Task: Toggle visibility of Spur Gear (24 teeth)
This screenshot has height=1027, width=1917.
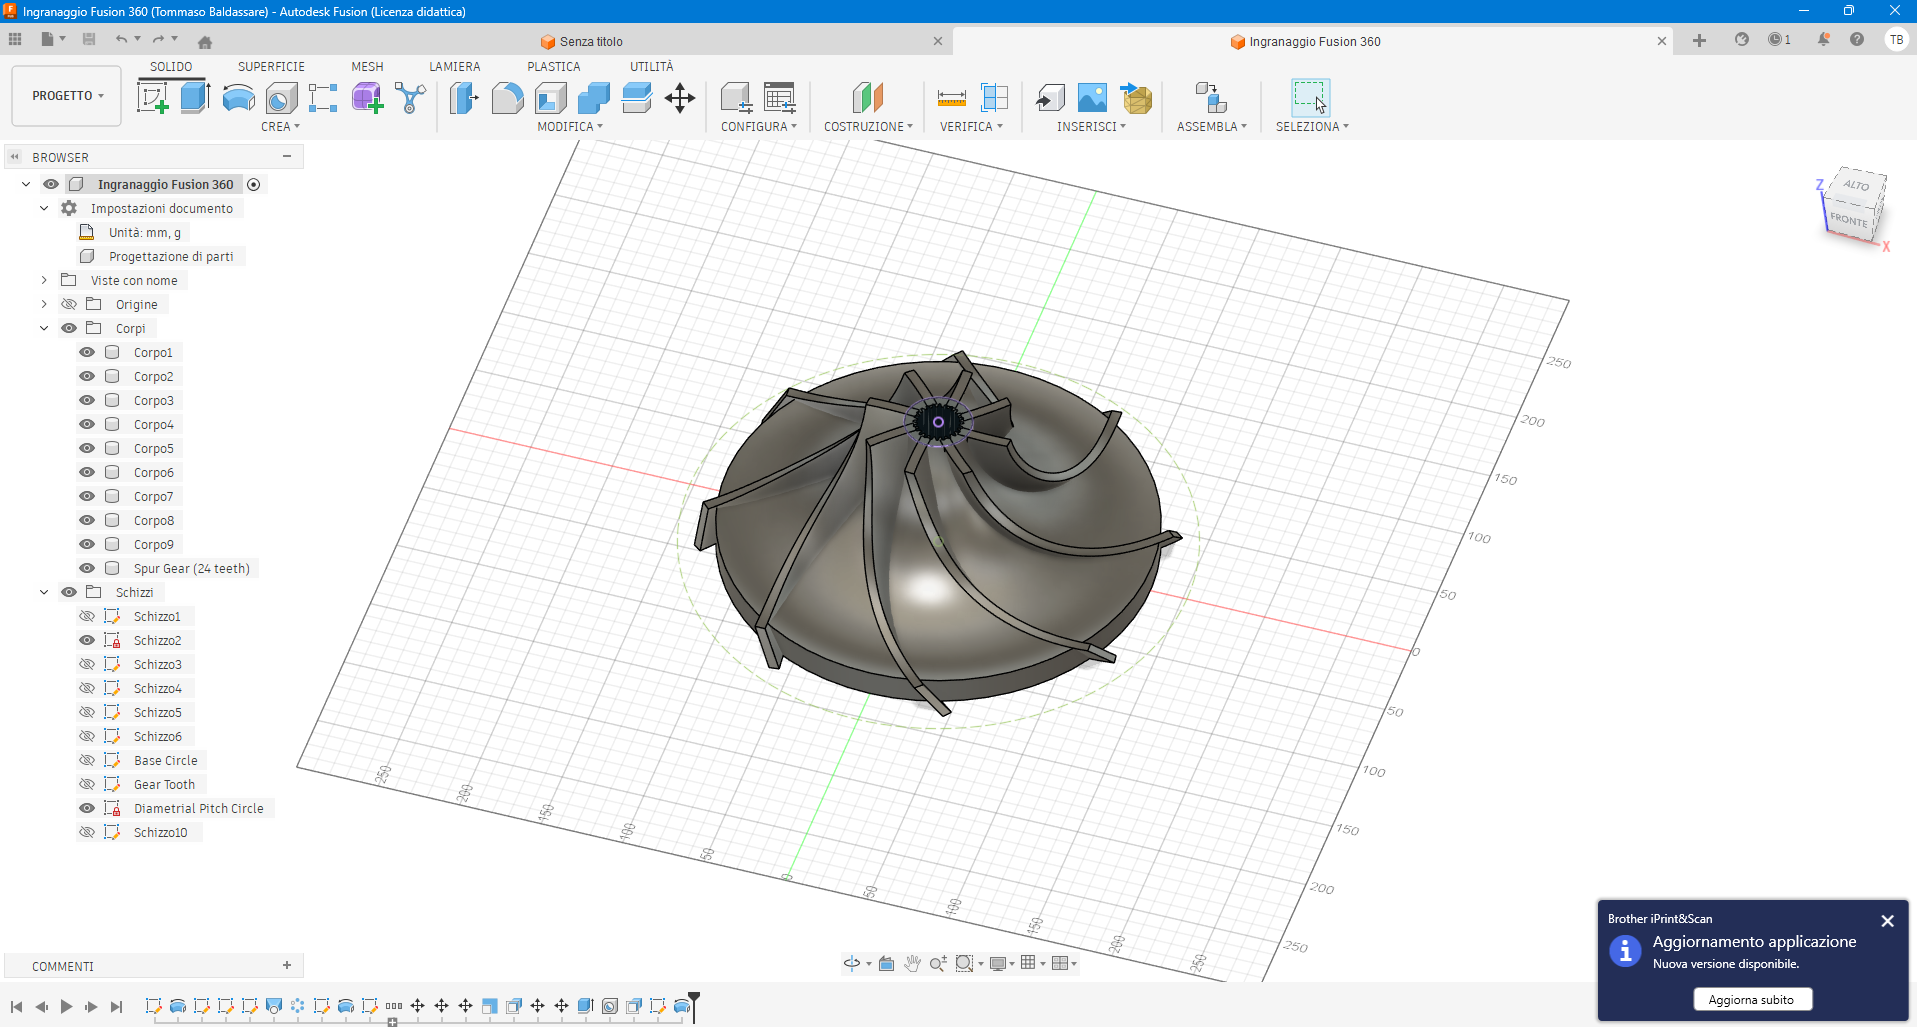Action: (x=87, y=568)
